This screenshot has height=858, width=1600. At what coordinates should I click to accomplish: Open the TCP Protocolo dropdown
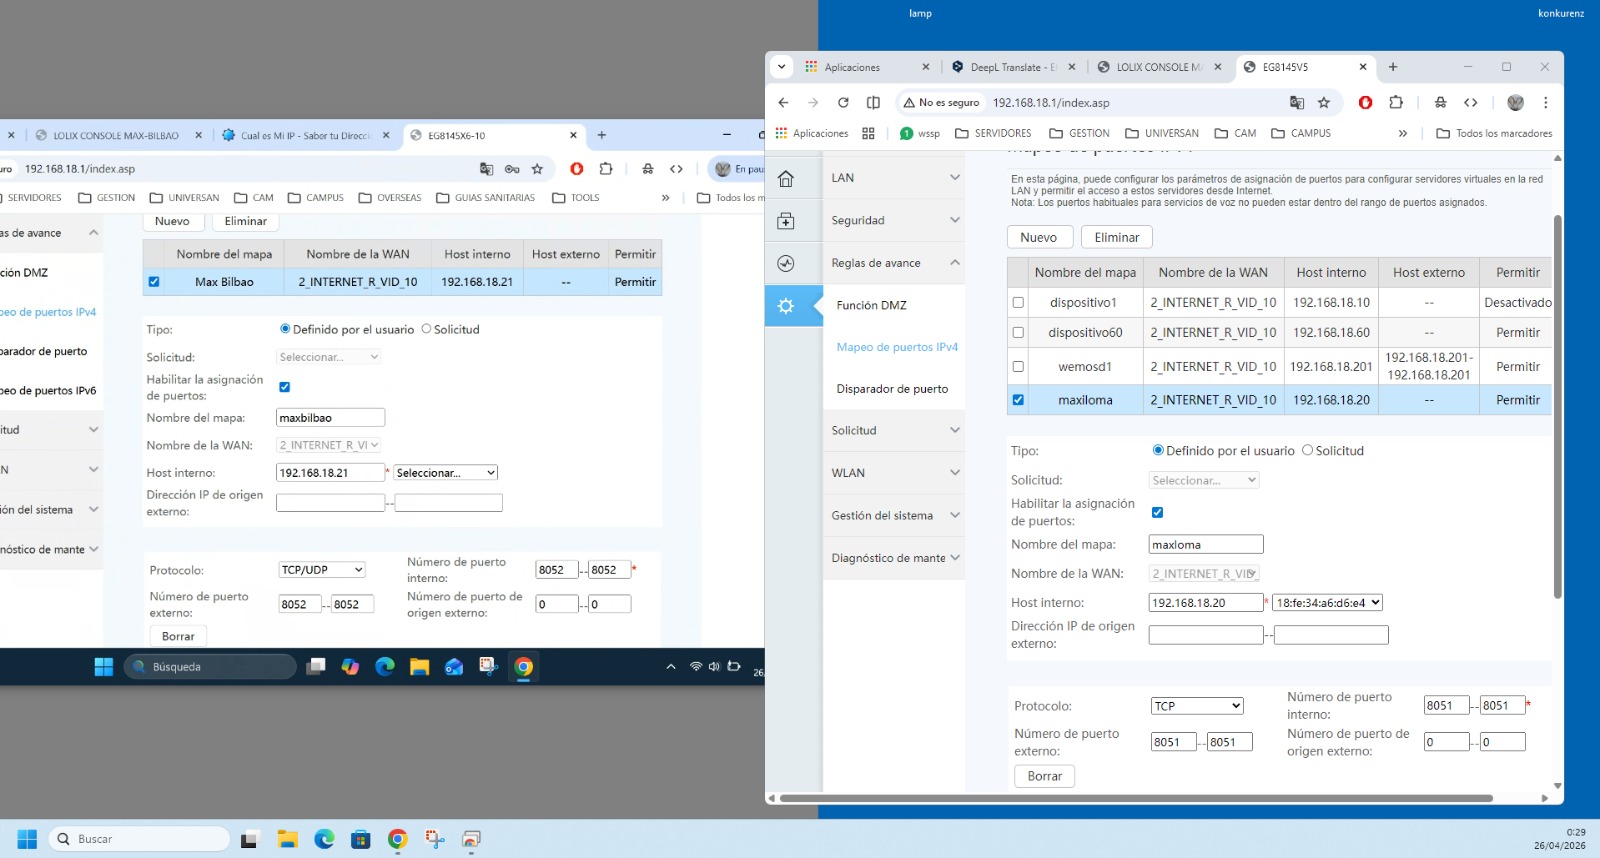coord(1197,706)
